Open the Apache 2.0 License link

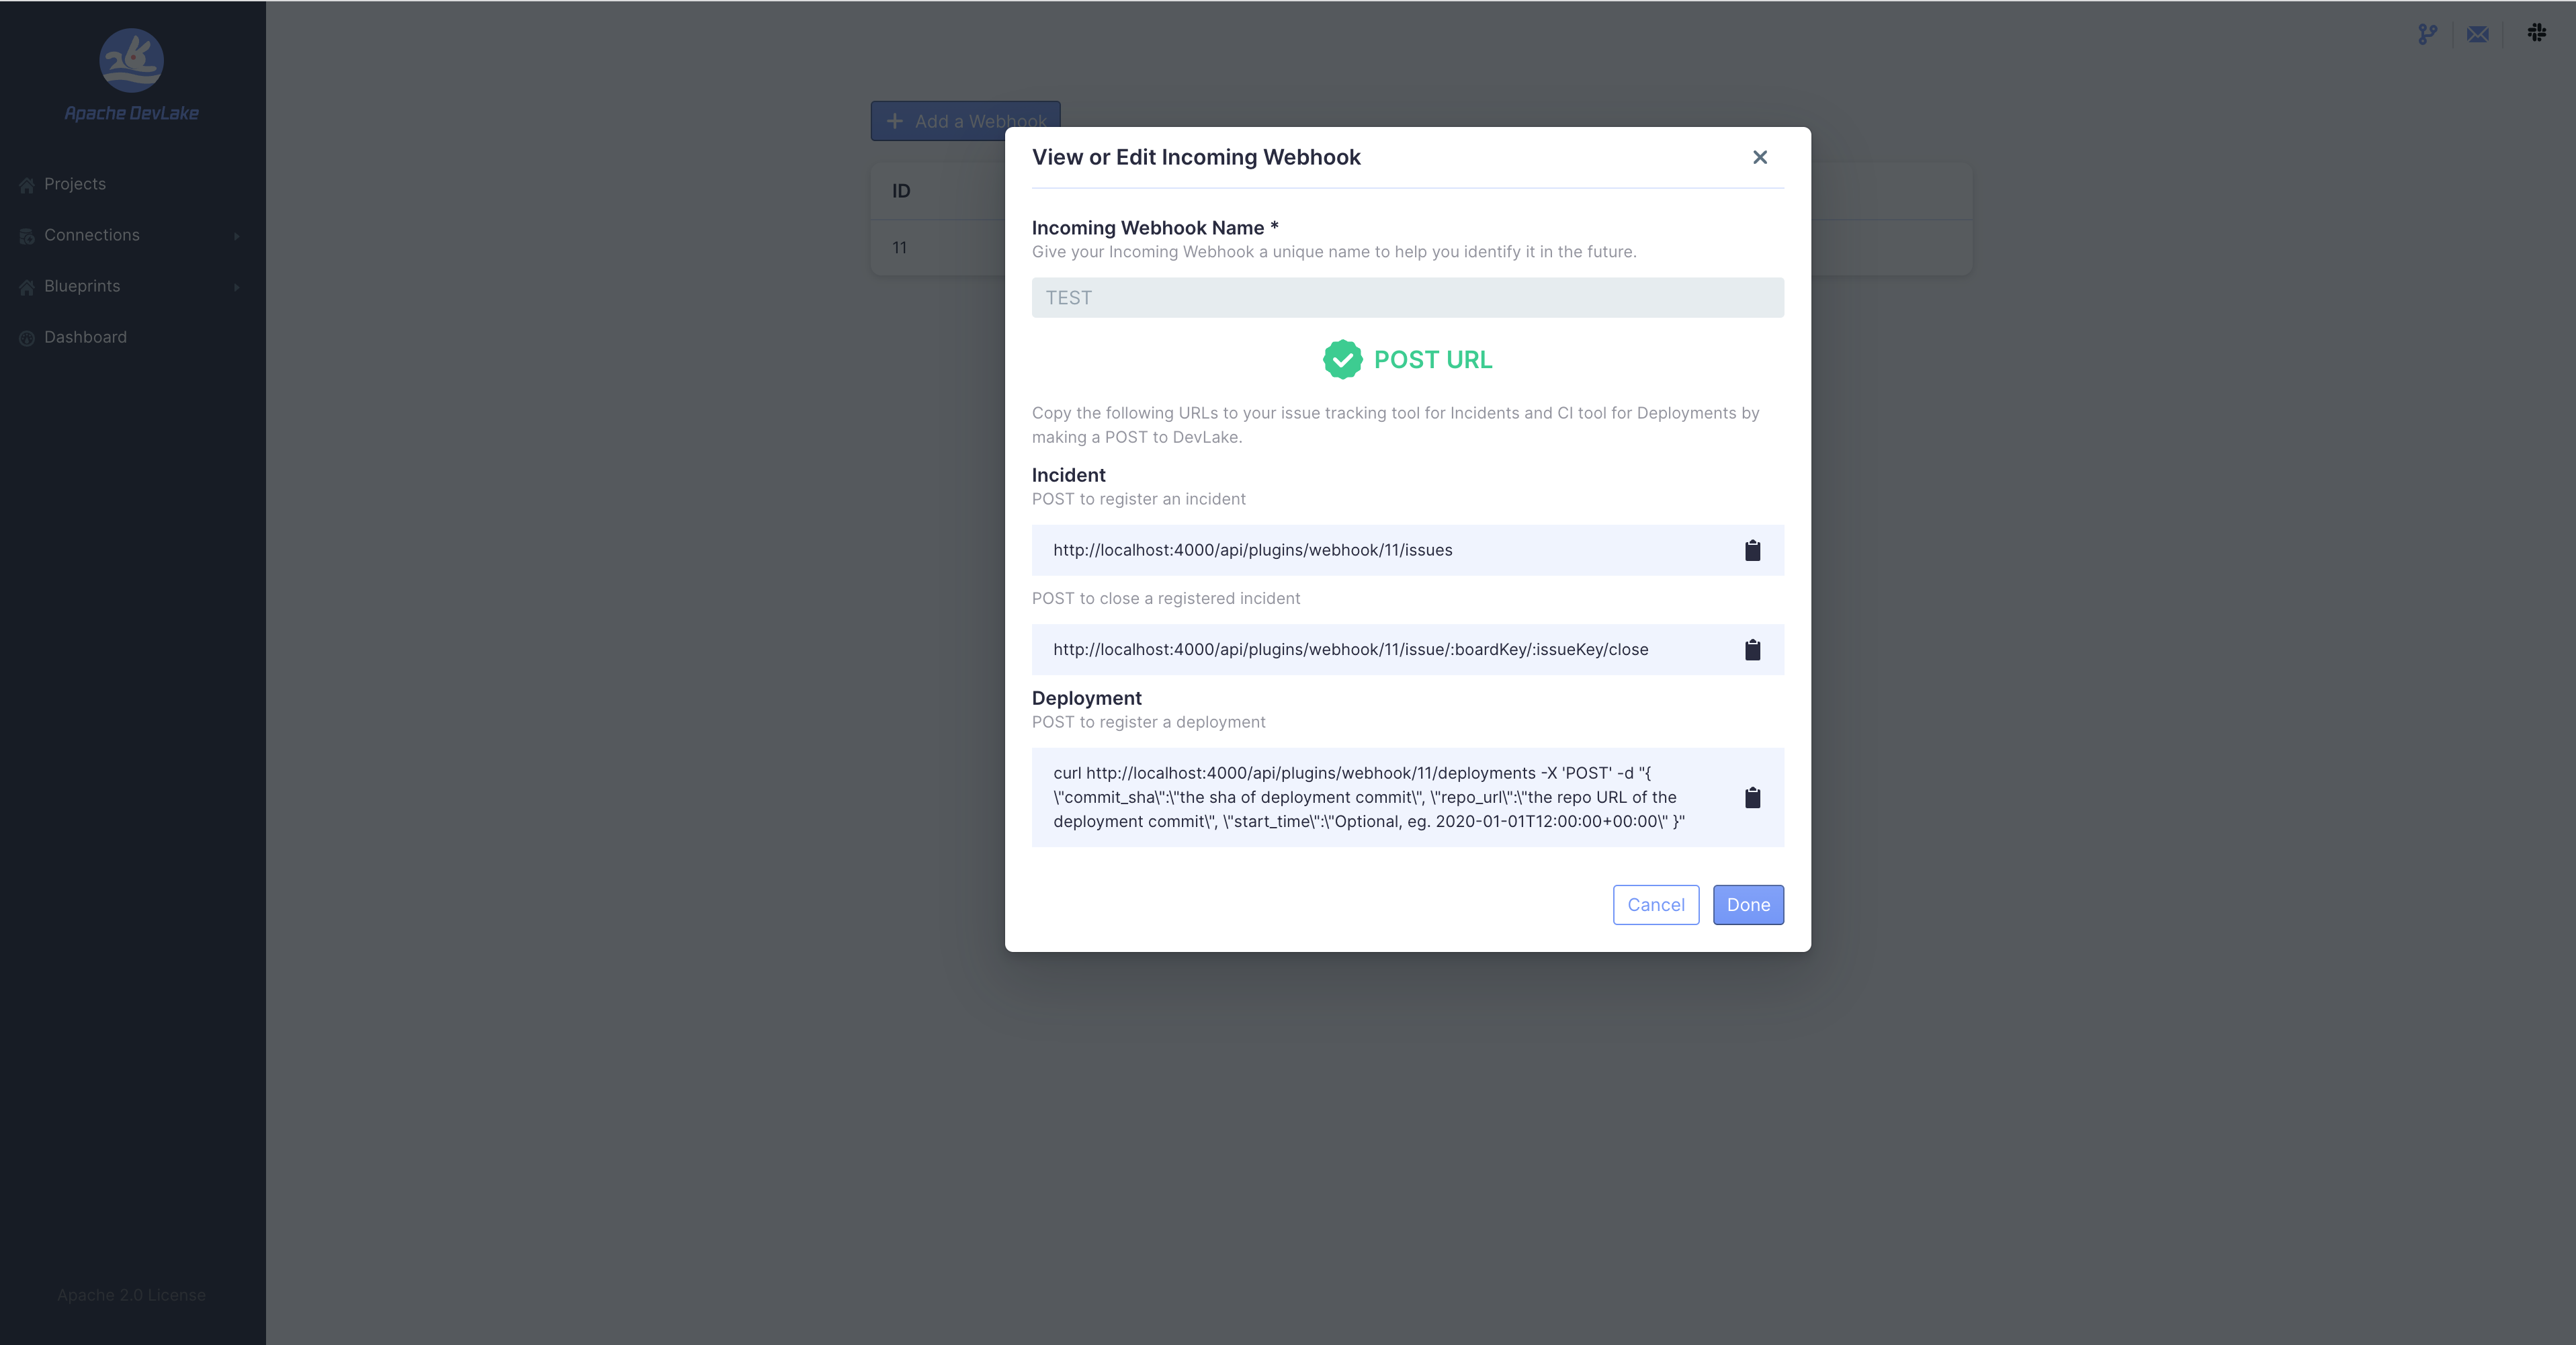tap(131, 1295)
